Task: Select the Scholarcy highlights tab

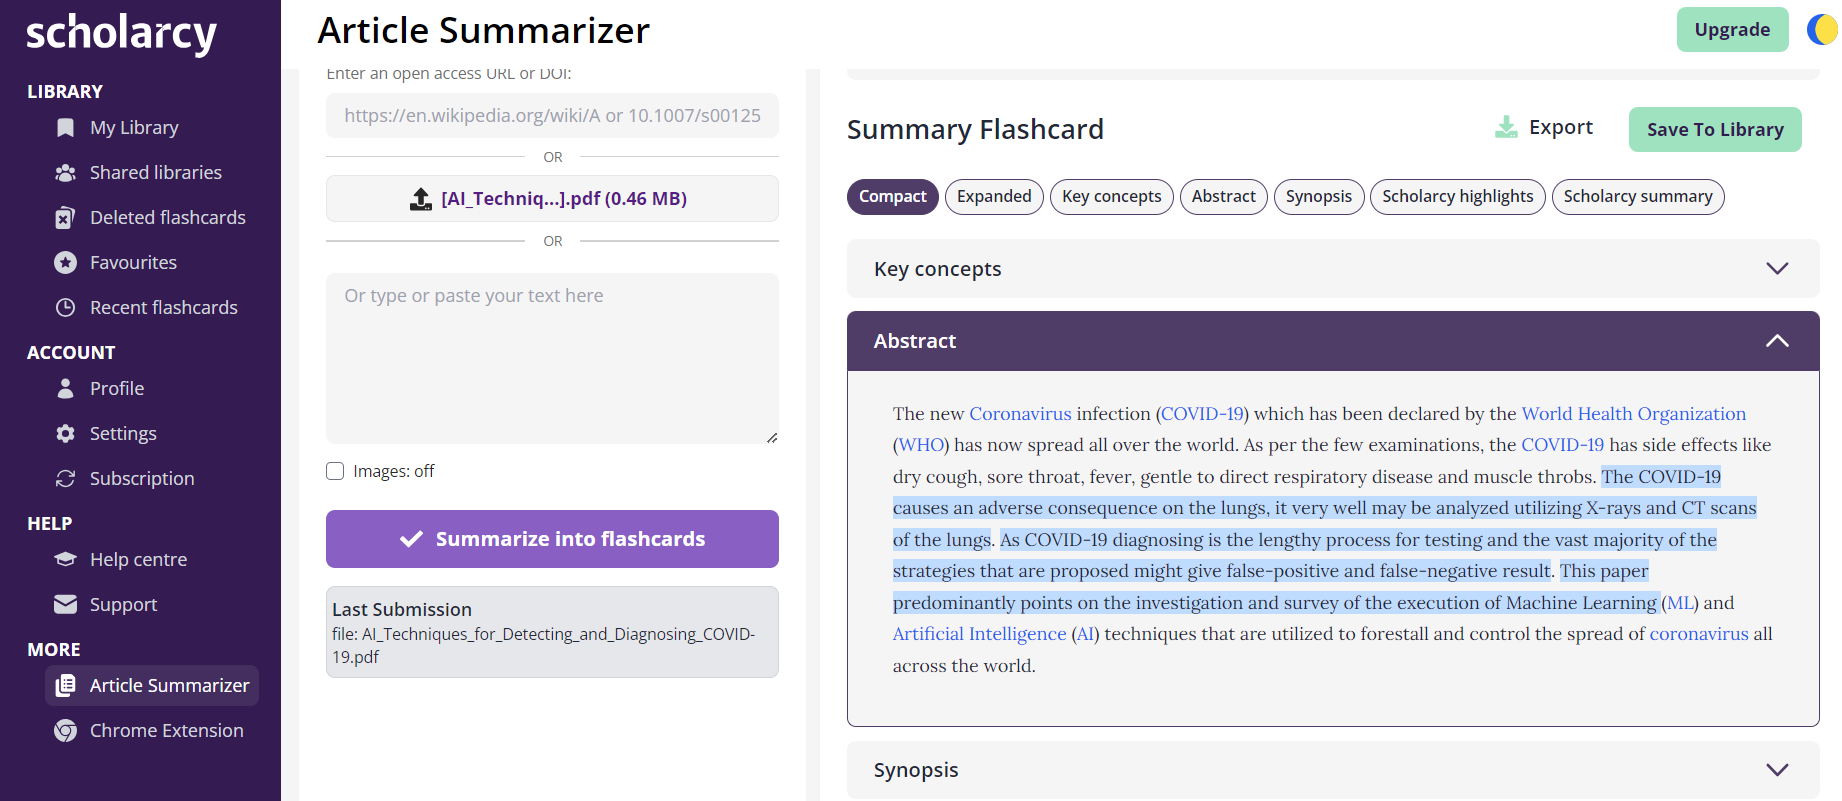Action: click(1457, 196)
